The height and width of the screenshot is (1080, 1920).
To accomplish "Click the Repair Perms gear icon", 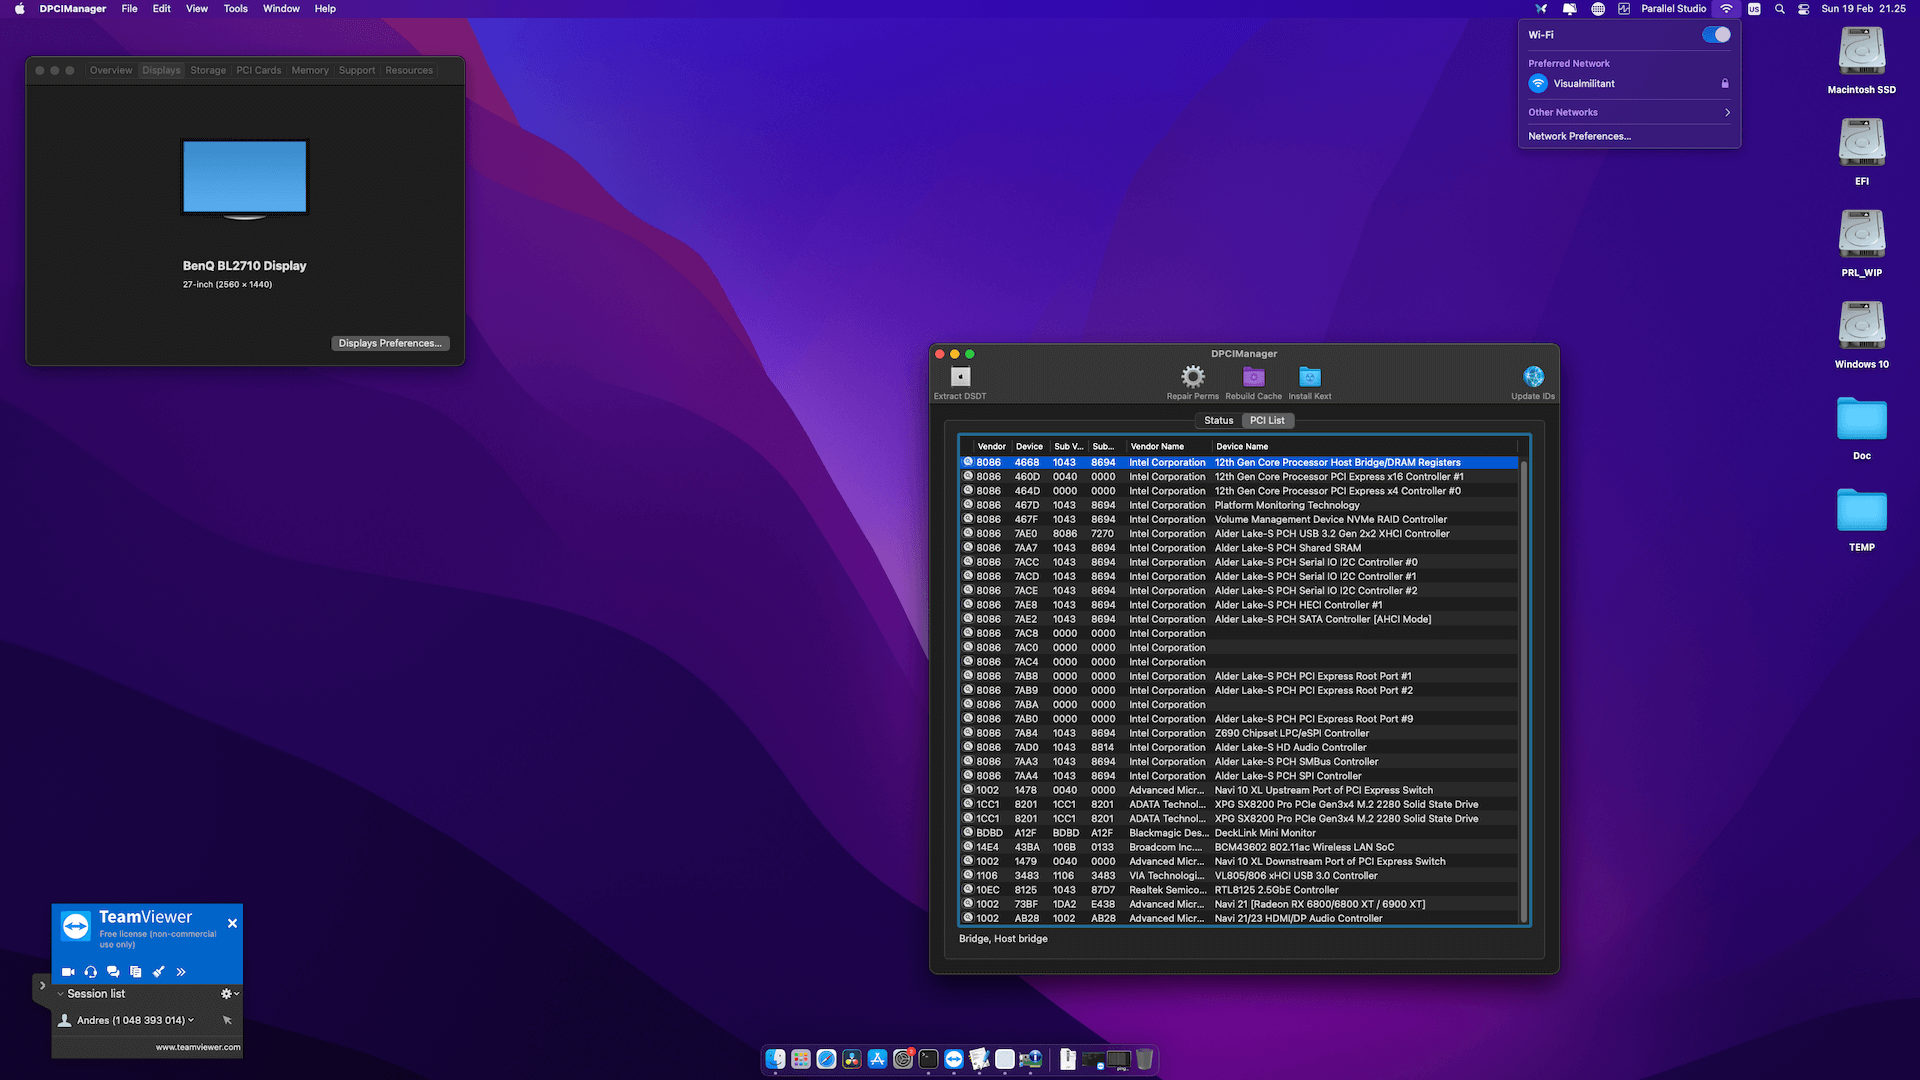I will click(1192, 377).
